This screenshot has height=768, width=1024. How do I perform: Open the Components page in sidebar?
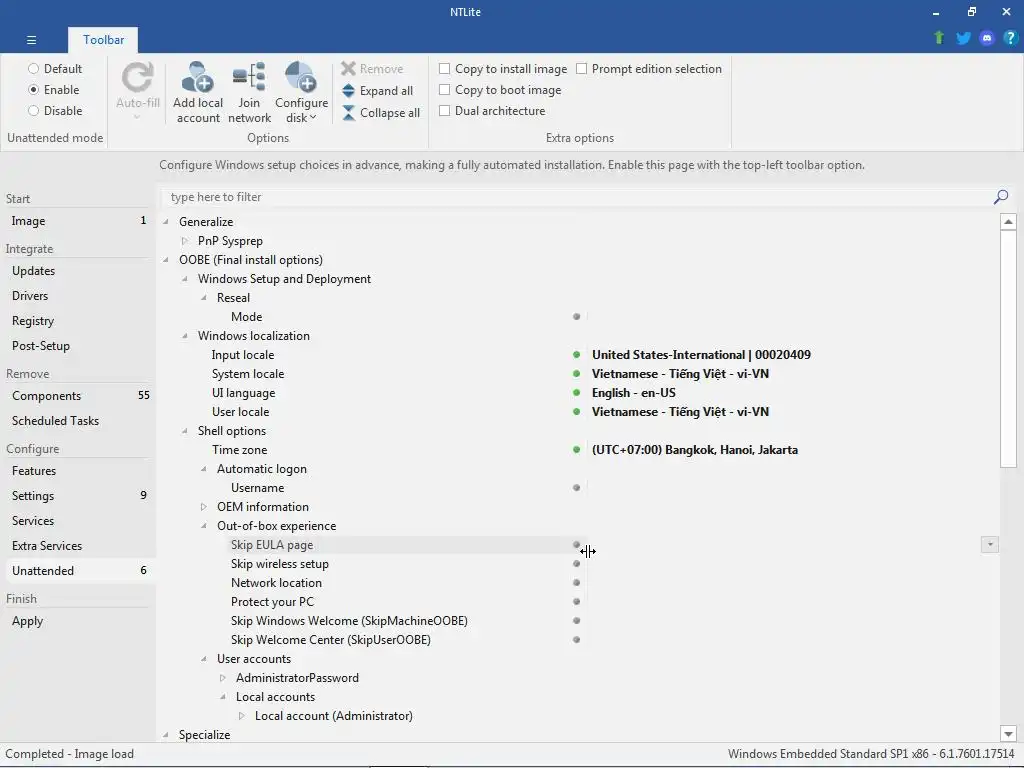point(78,396)
